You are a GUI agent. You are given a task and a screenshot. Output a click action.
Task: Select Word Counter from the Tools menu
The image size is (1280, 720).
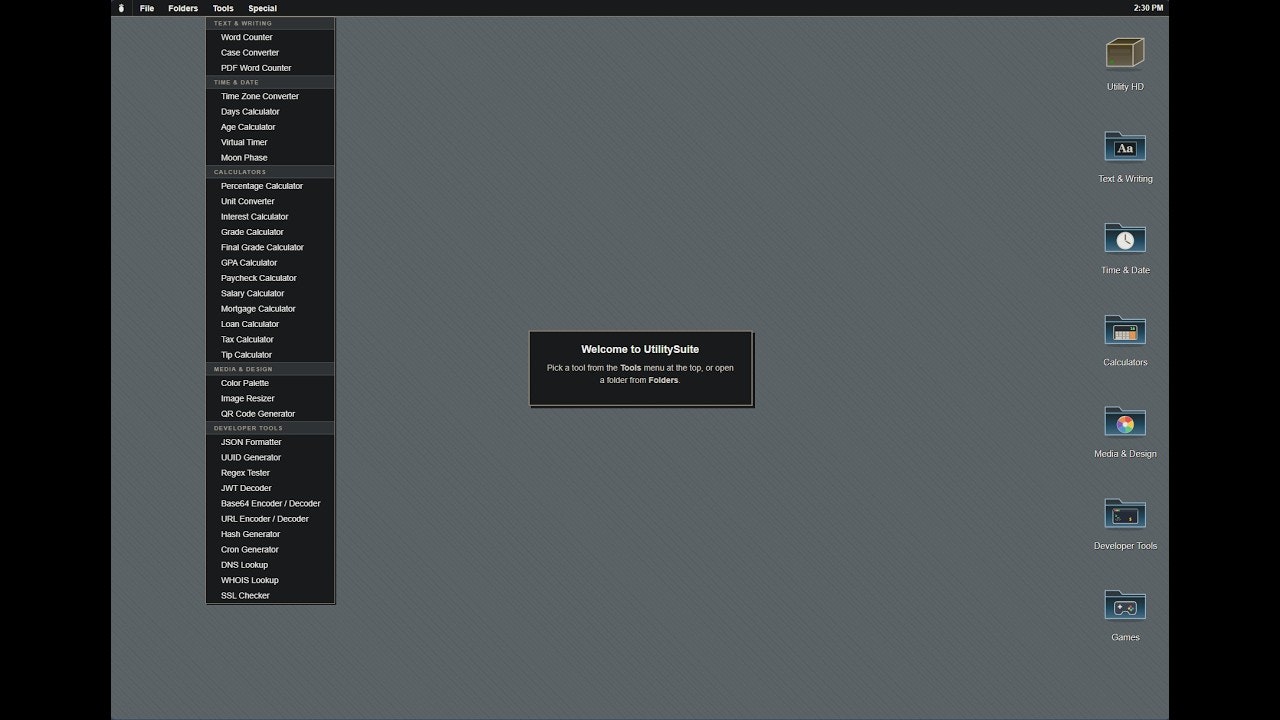pyautogui.click(x=270, y=37)
